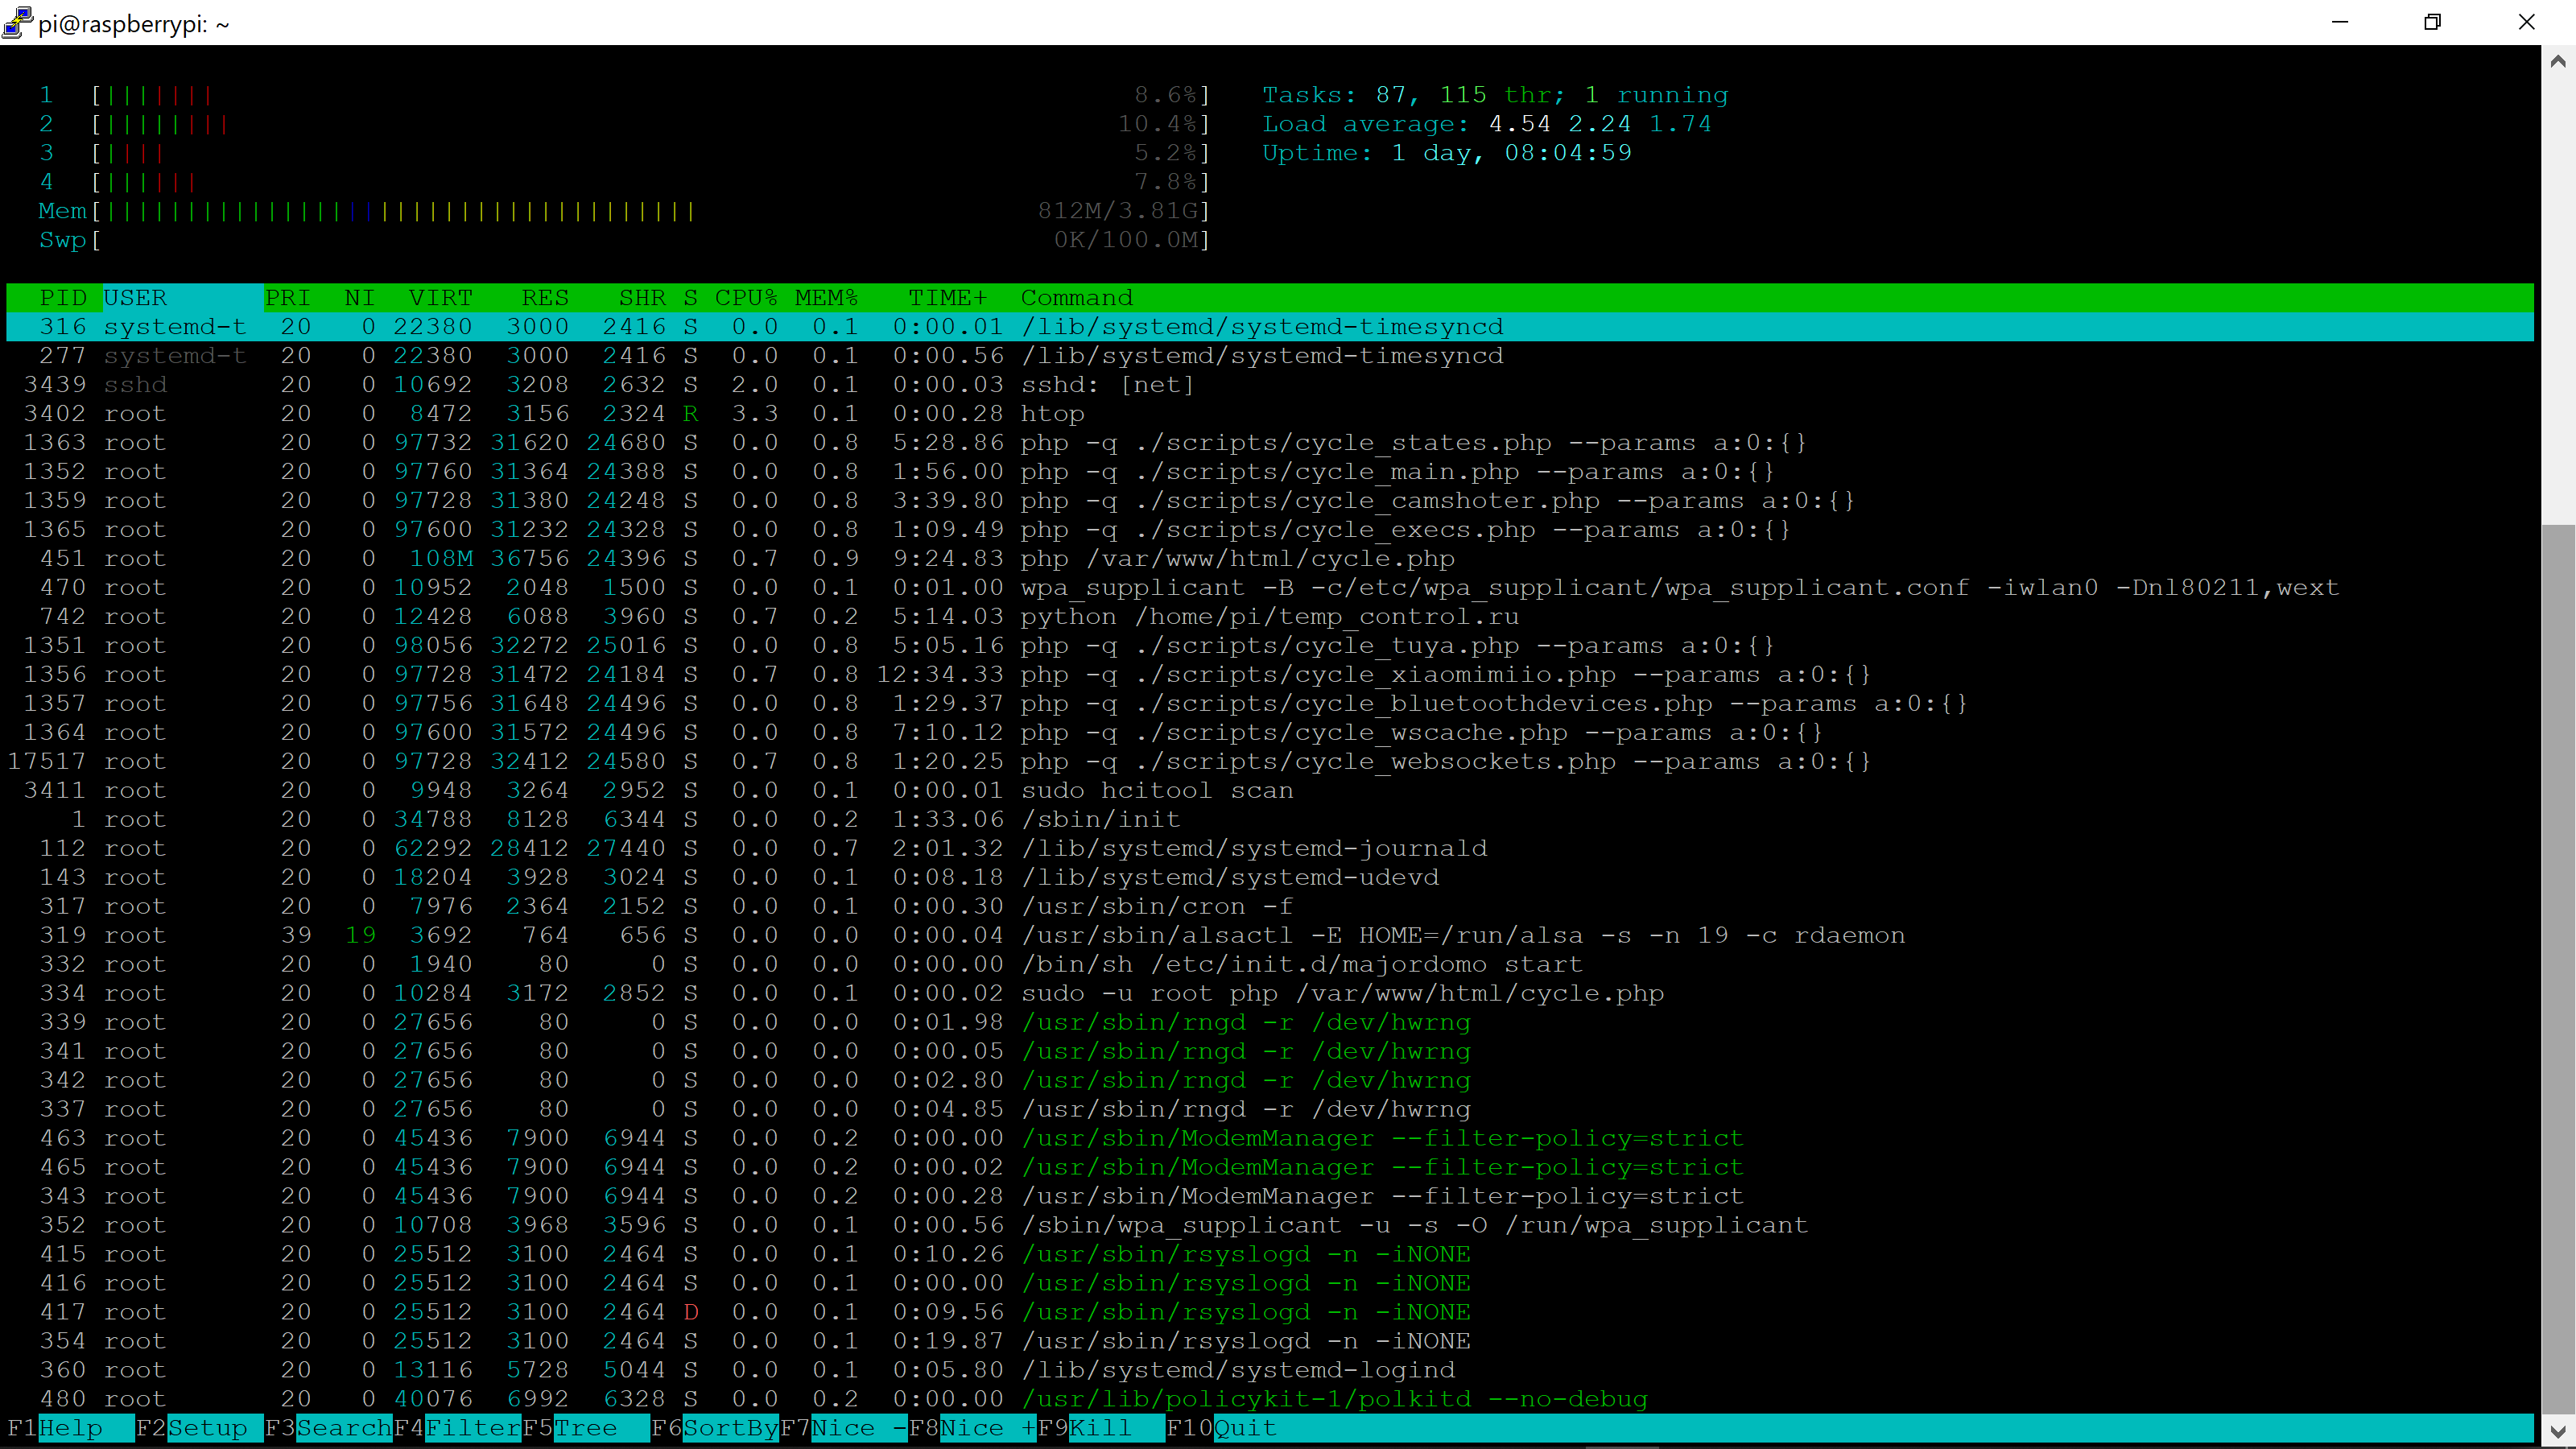Click the scrollbar down arrow
2576x1449 pixels.
(x=2560, y=1433)
